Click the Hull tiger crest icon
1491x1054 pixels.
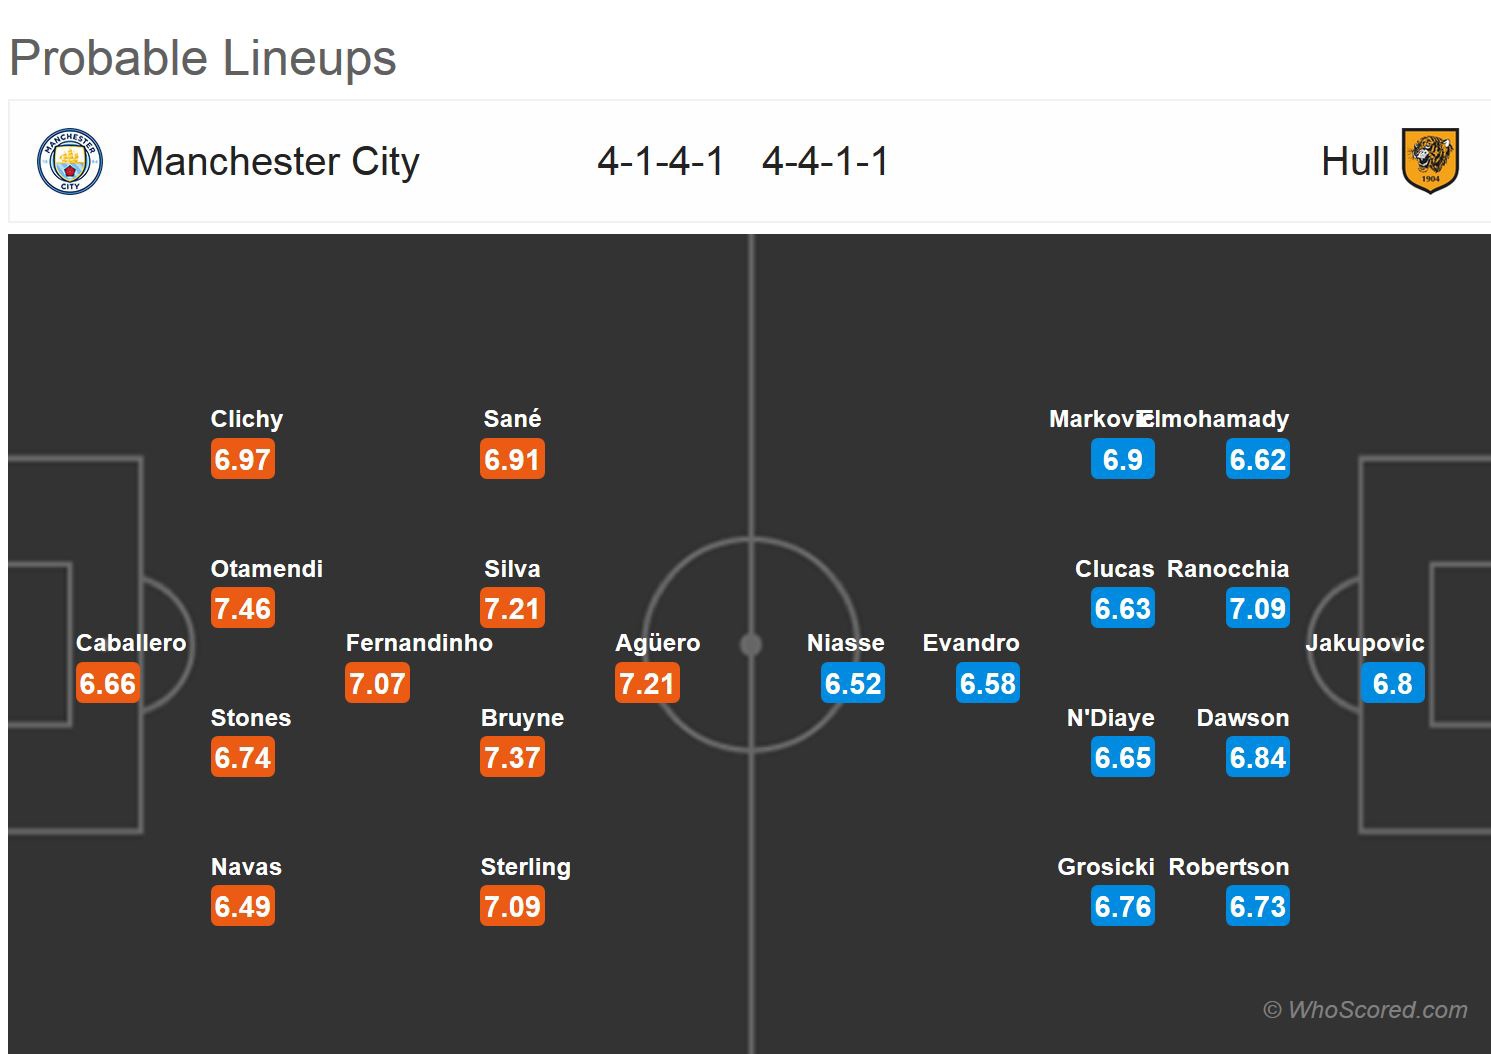pos(1430,161)
